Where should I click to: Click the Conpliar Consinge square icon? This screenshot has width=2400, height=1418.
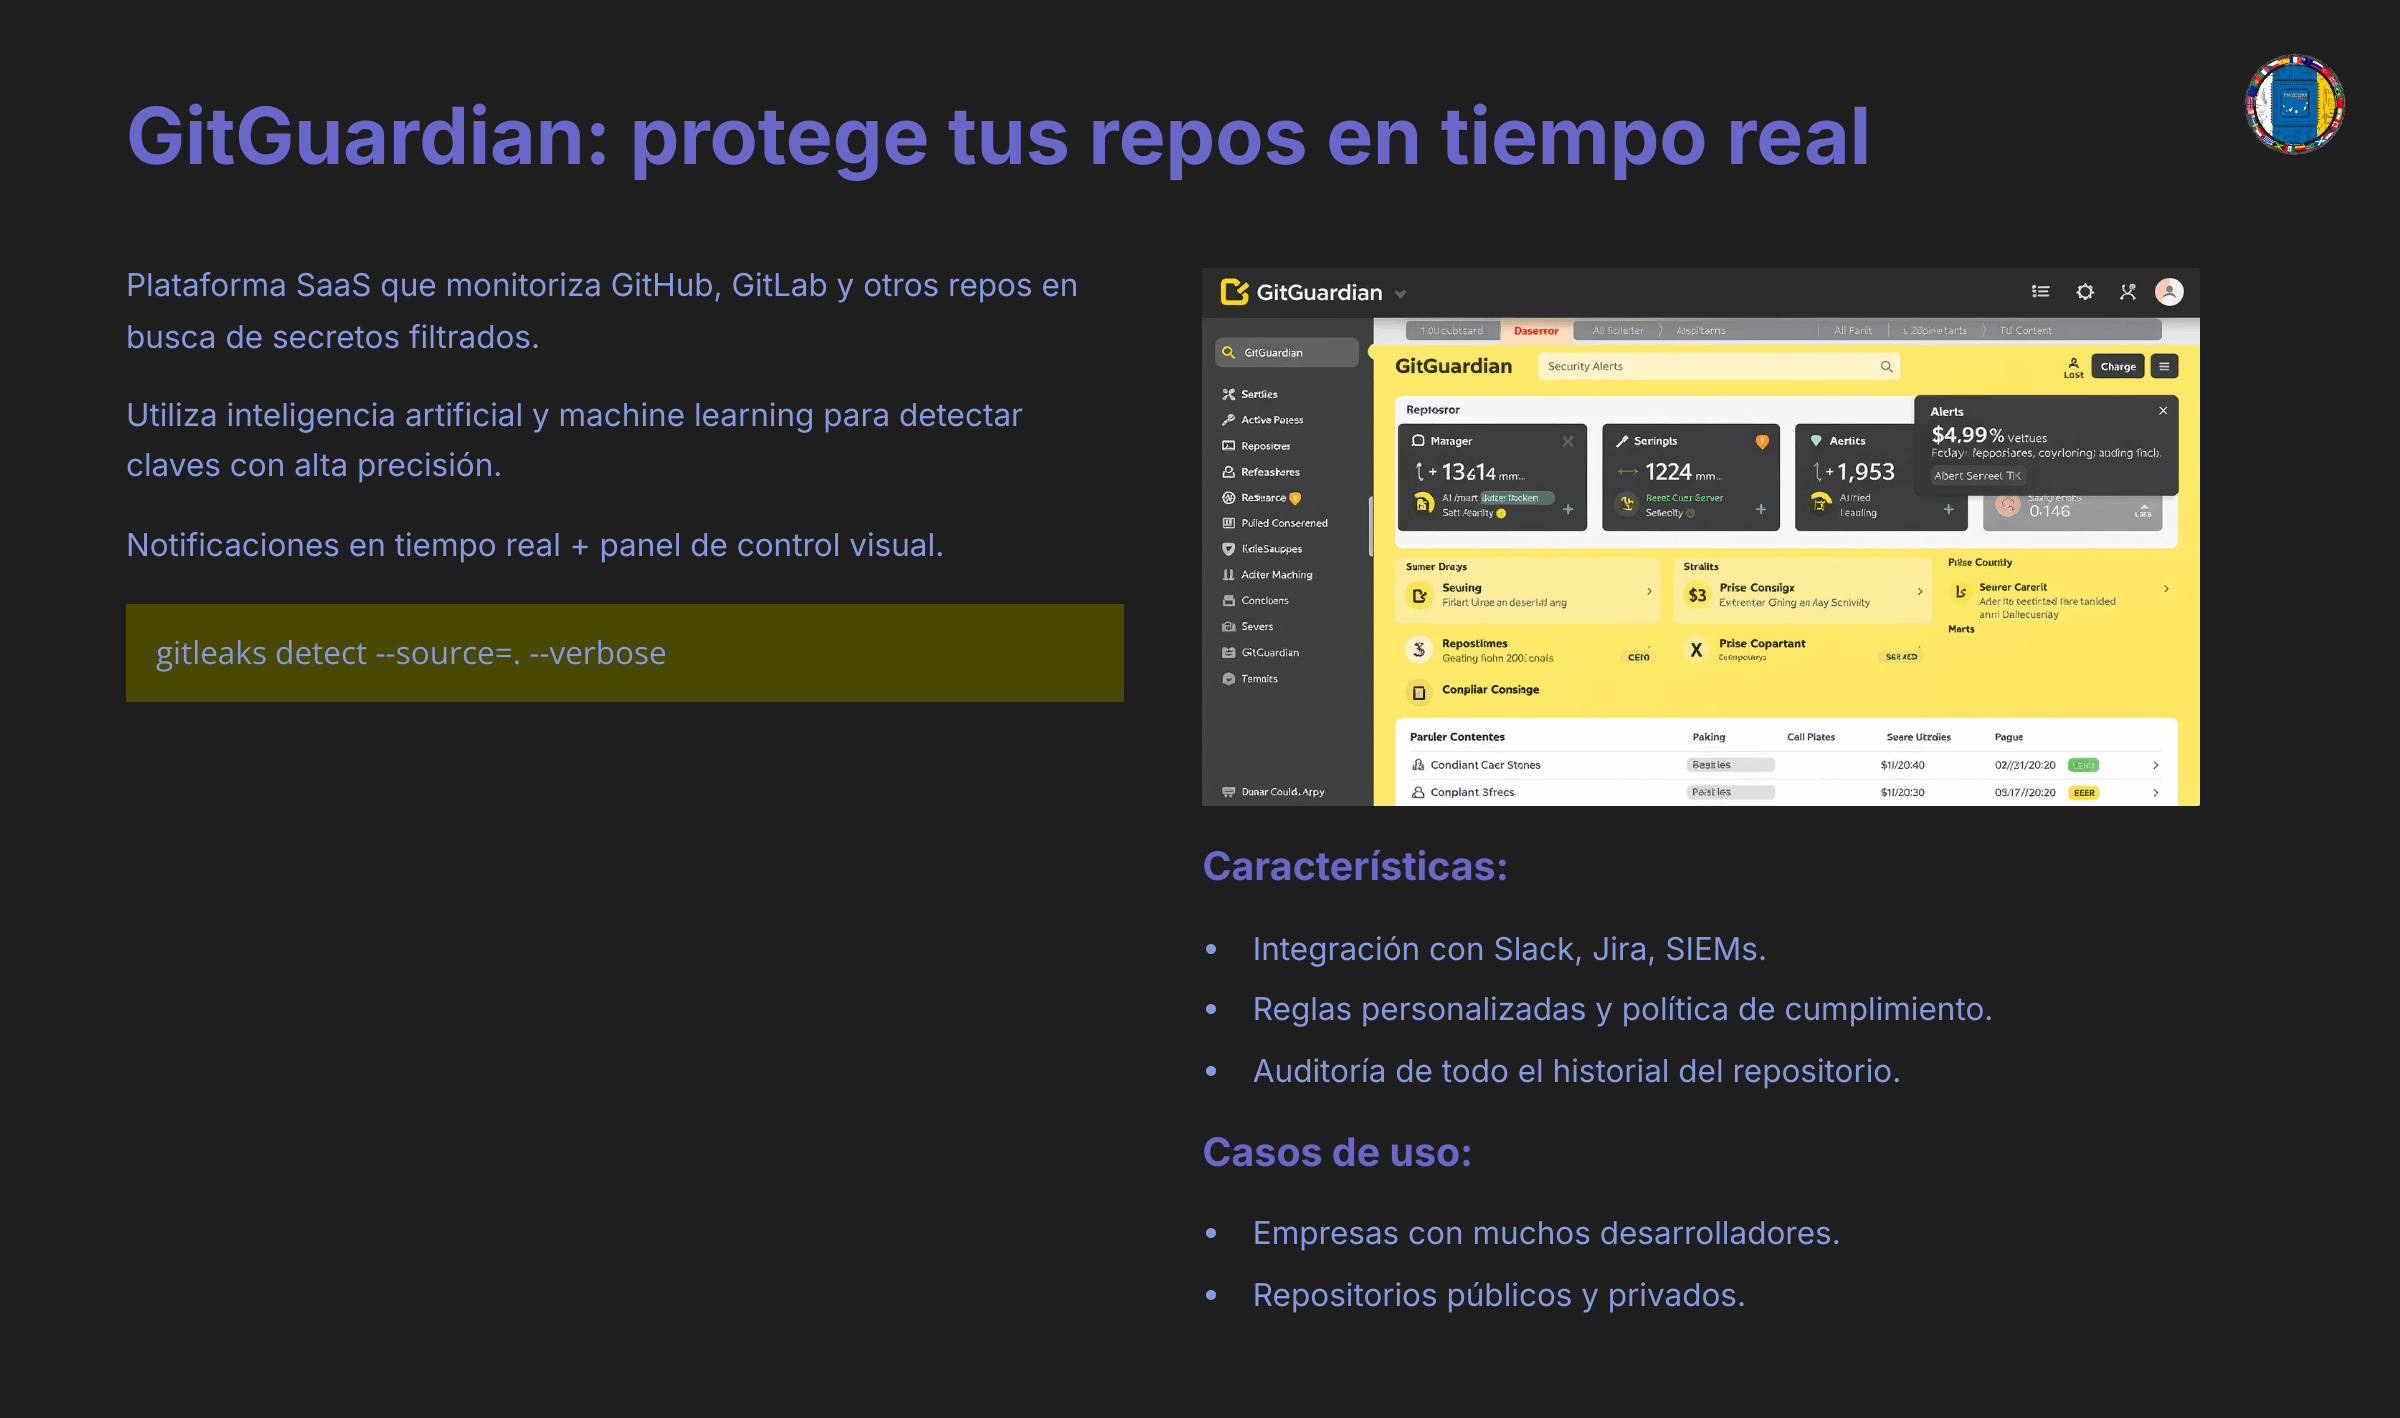[x=1418, y=692]
